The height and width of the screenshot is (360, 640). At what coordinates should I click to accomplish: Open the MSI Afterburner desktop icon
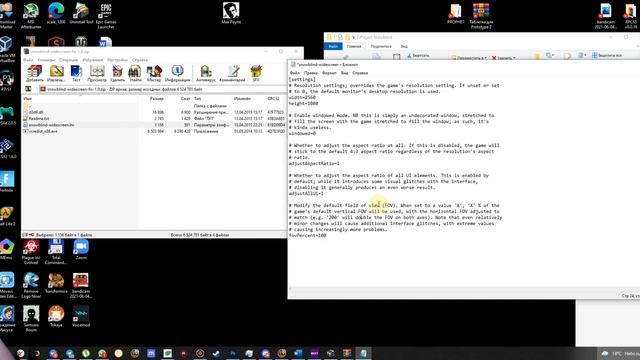tap(31, 16)
